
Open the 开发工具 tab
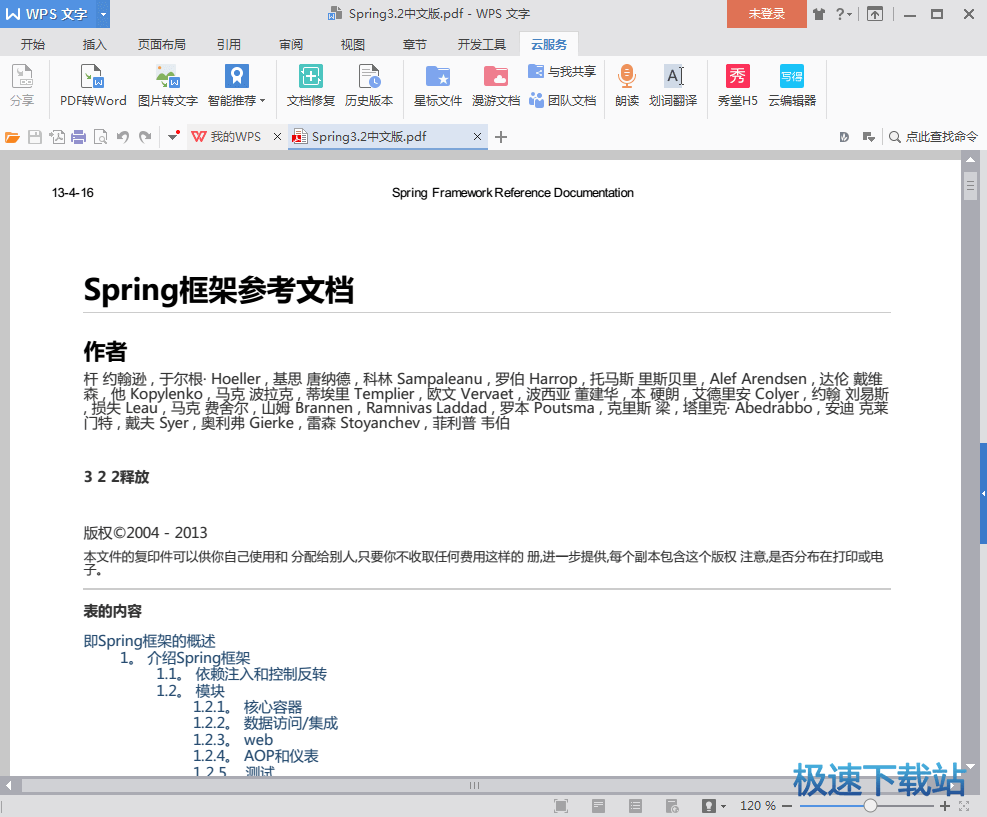coord(482,44)
